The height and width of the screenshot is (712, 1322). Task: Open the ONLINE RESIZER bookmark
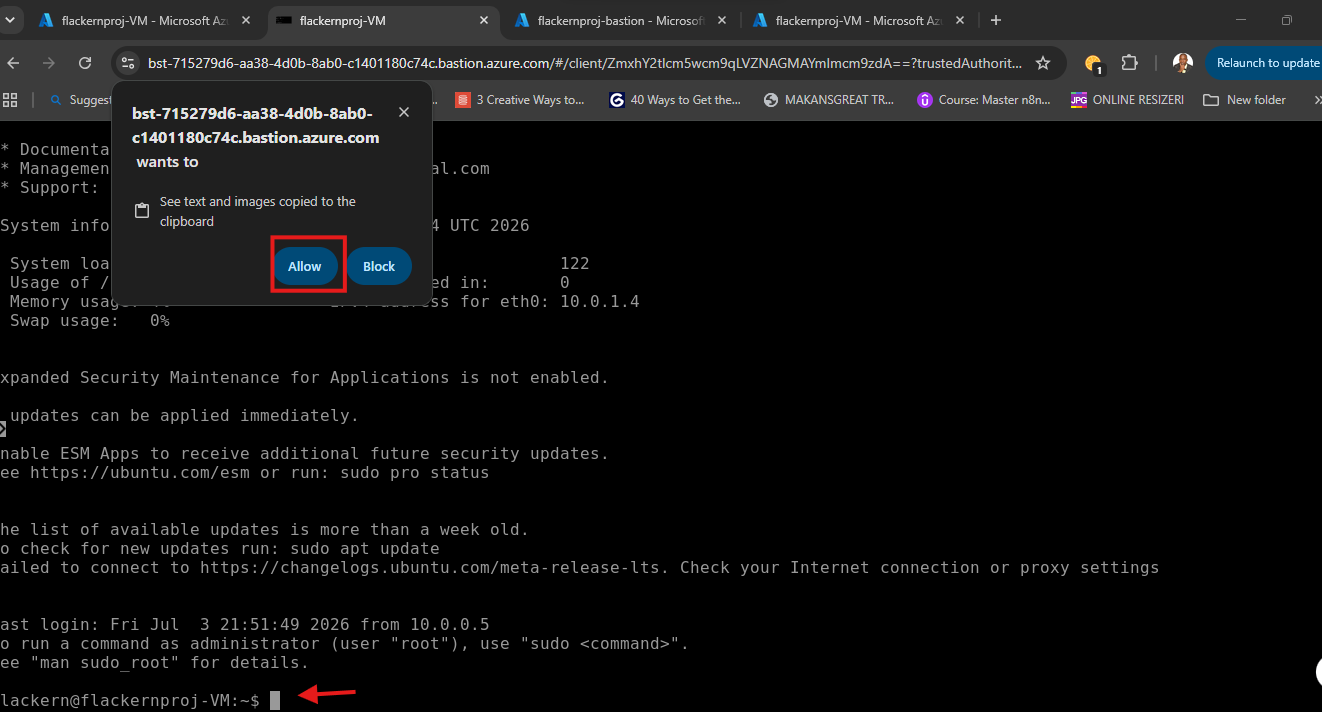click(x=1127, y=100)
